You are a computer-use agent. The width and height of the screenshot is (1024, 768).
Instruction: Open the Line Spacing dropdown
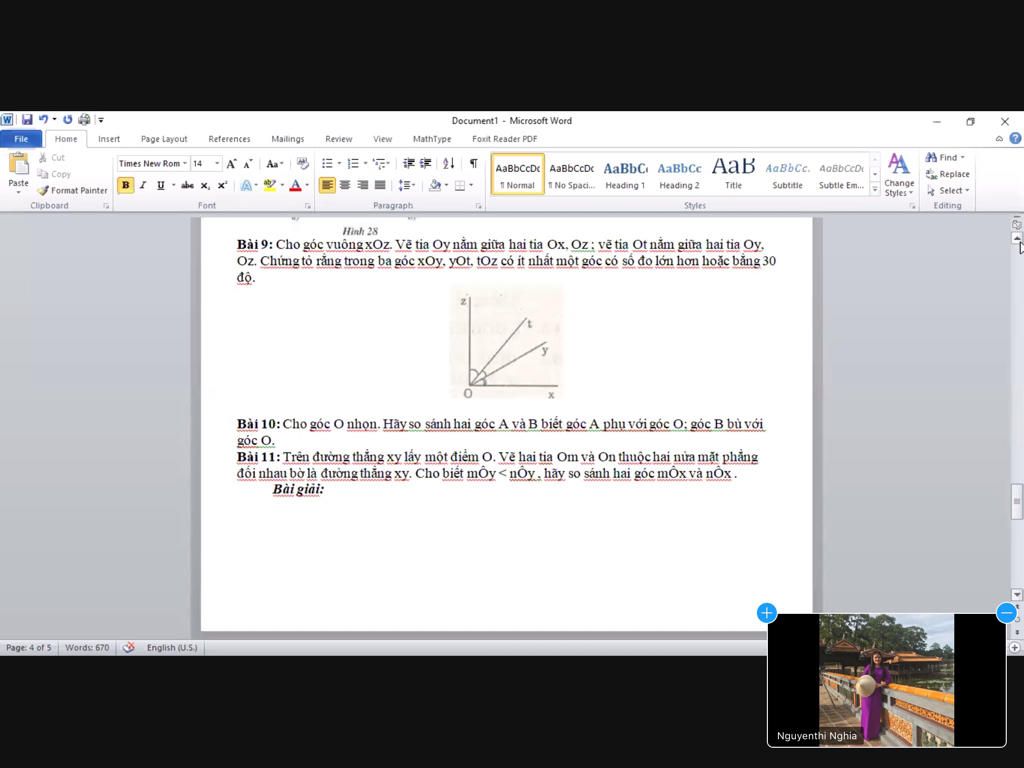click(407, 185)
